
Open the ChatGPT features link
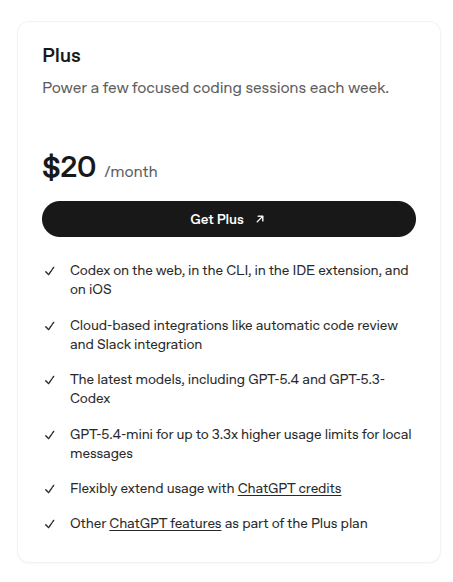(x=165, y=523)
